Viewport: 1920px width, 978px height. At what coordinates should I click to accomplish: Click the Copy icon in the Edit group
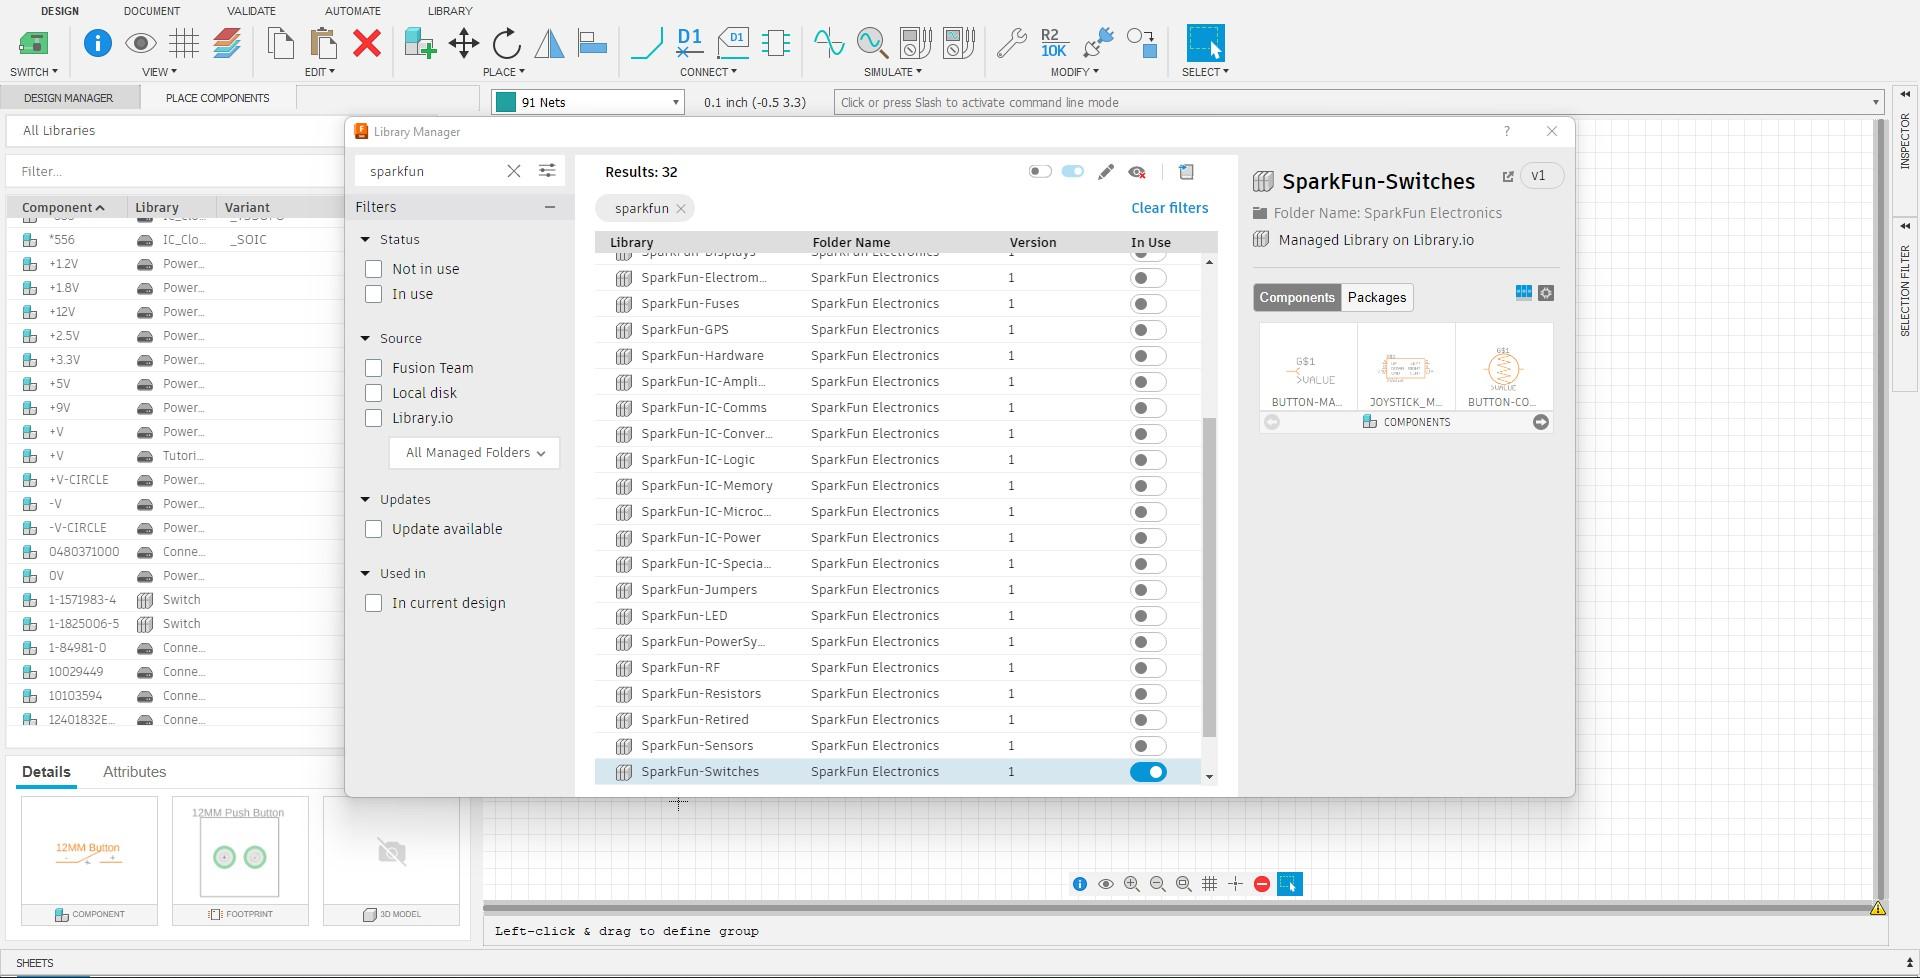point(281,43)
